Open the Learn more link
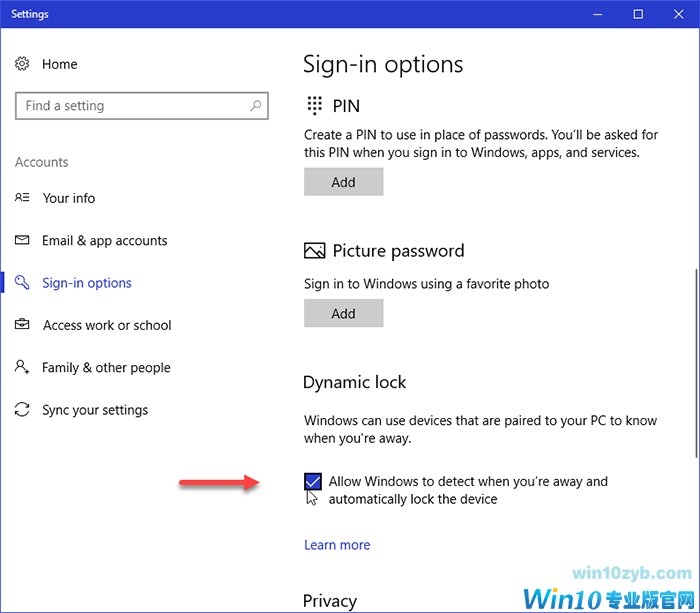Image resolution: width=700 pixels, height=613 pixels. click(x=337, y=545)
